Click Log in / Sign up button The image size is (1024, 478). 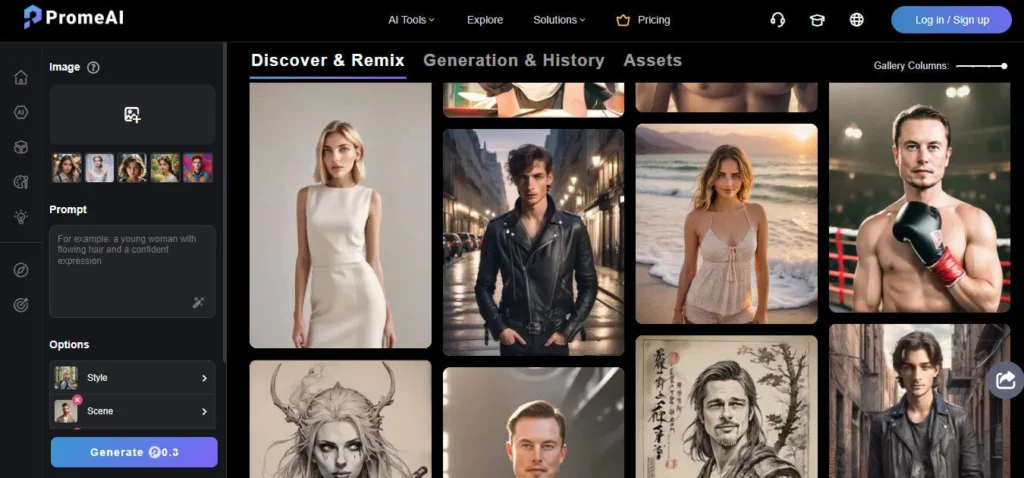952,20
